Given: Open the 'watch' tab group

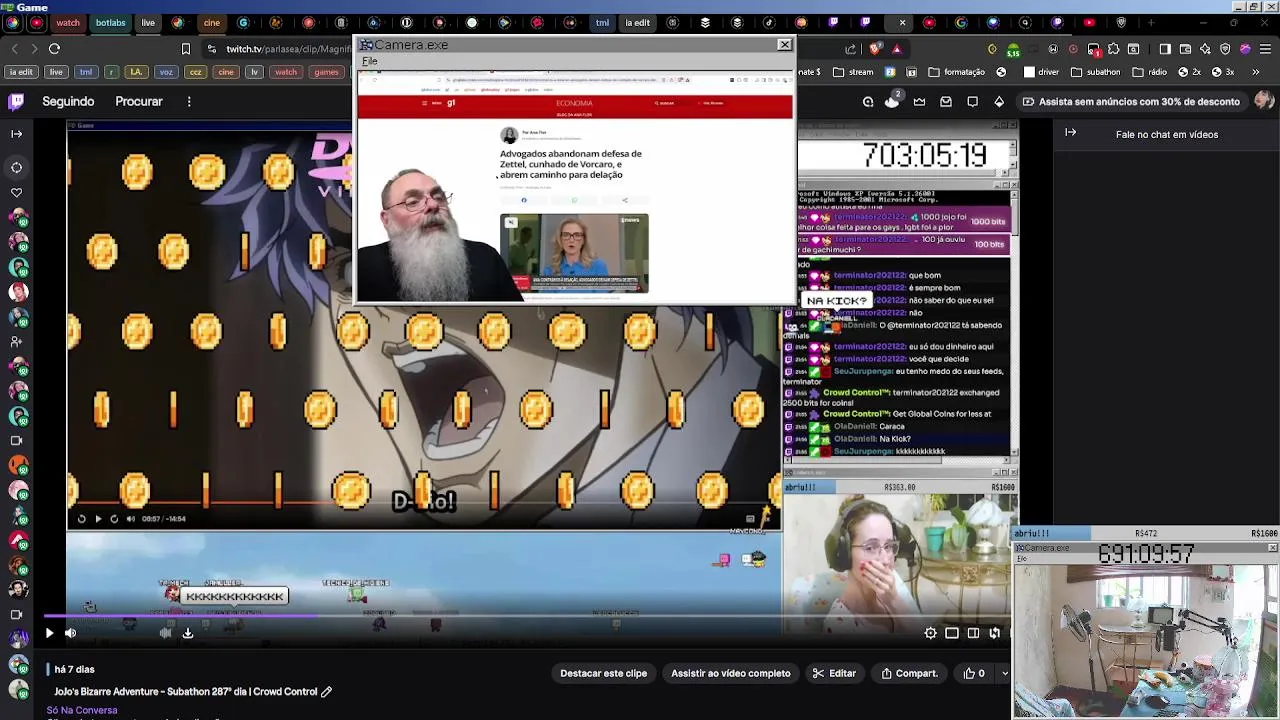Looking at the screenshot, I should pyautogui.click(x=68, y=22).
